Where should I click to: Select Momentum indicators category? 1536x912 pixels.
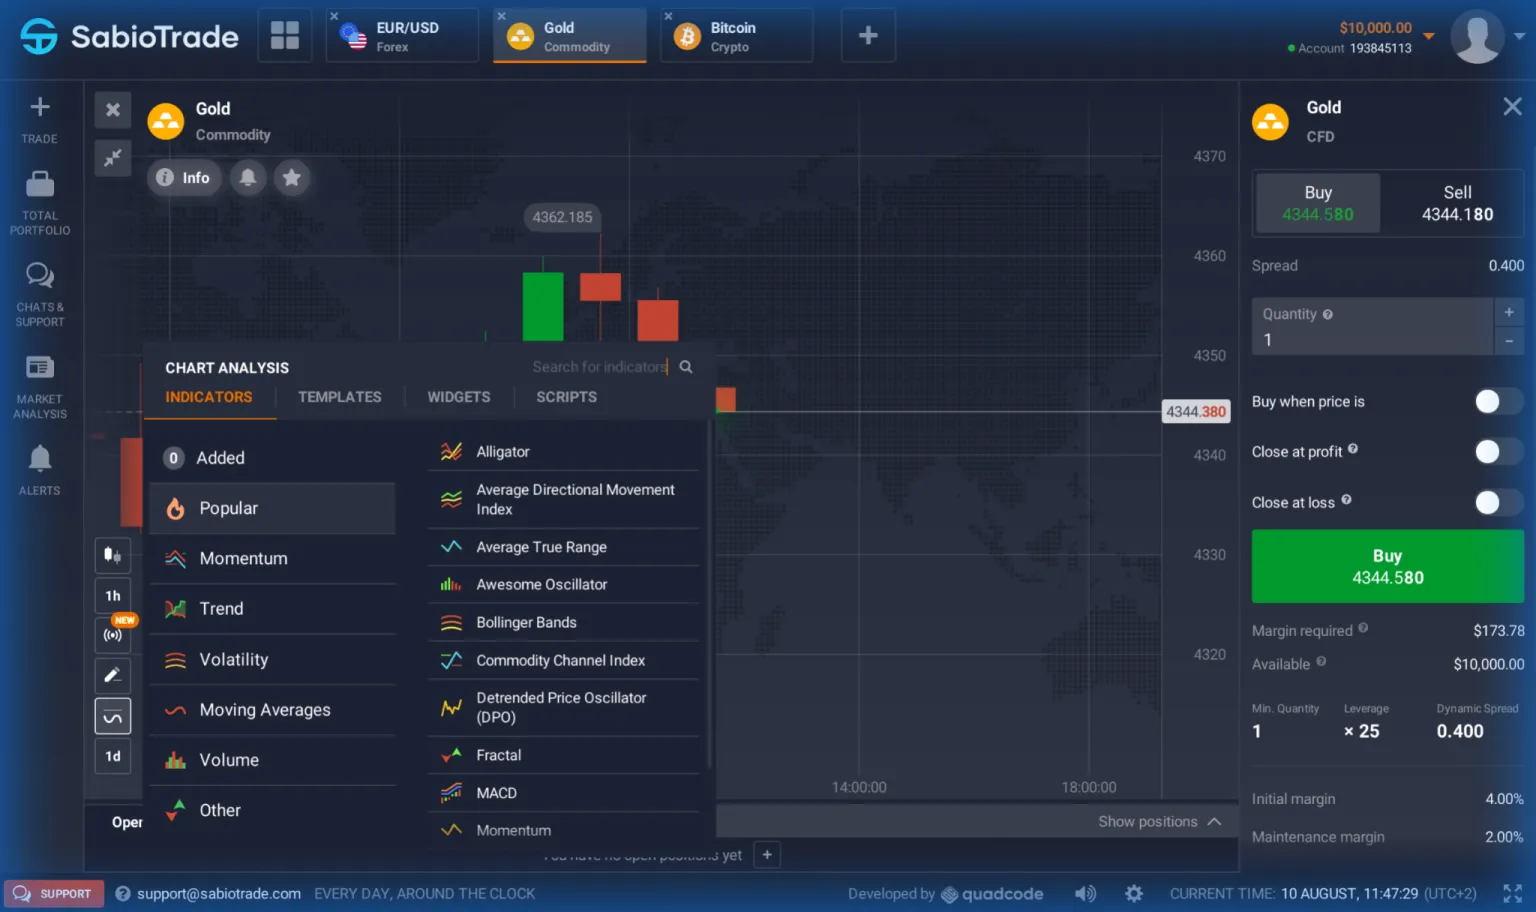click(272, 559)
